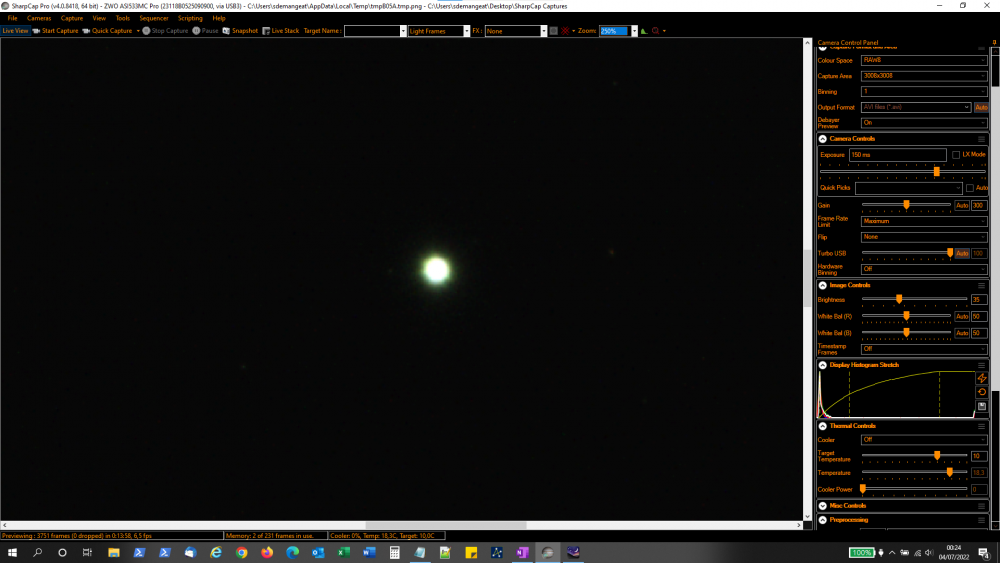This screenshot has height=563, width=1000.
Task: Collapse the Camera Controls section
Action: point(823,139)
